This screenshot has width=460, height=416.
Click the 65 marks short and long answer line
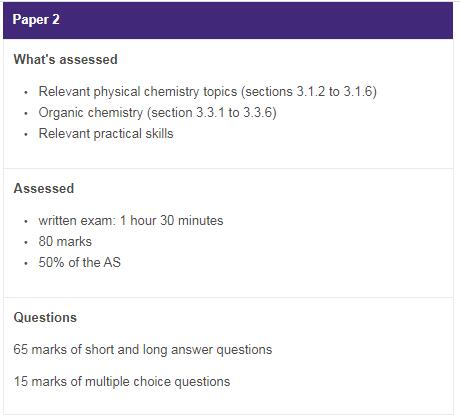(x=143, y=349)
